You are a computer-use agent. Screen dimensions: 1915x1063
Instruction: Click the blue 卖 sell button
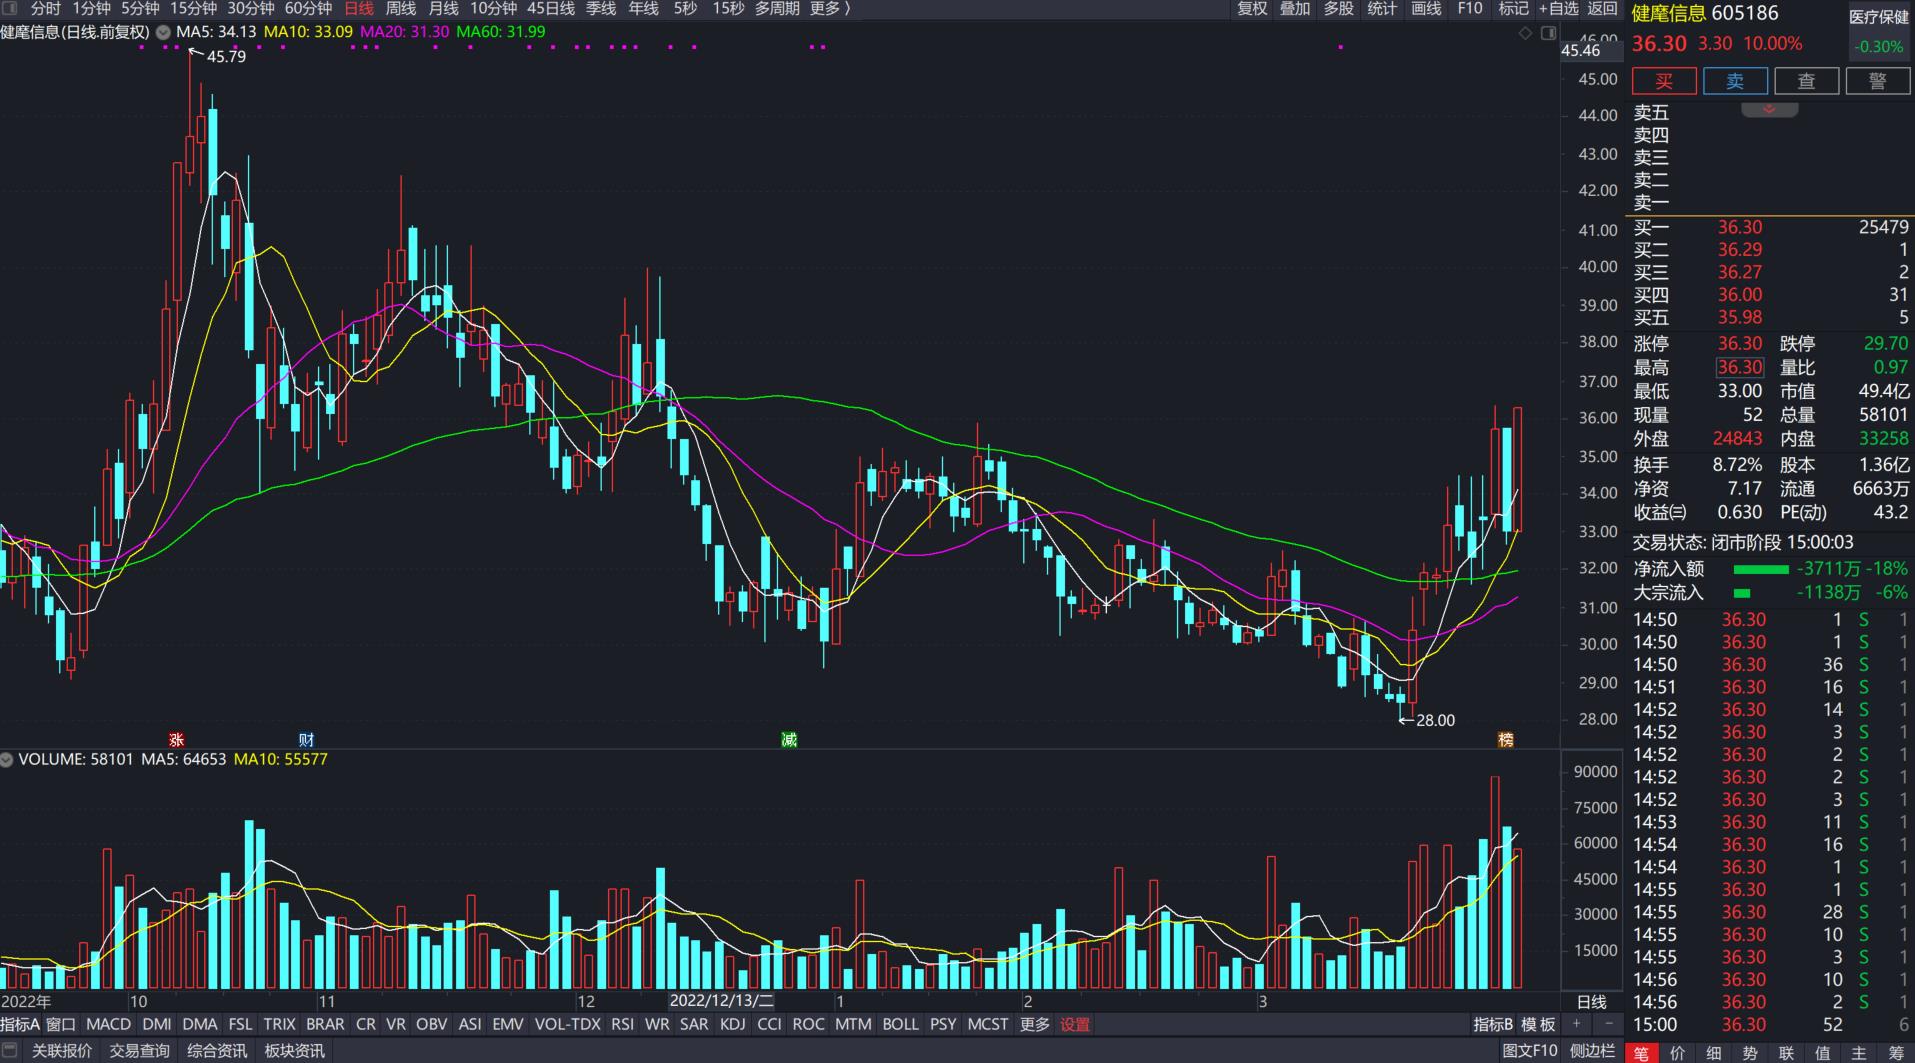pyautogui.click(x=1735, y=81)
